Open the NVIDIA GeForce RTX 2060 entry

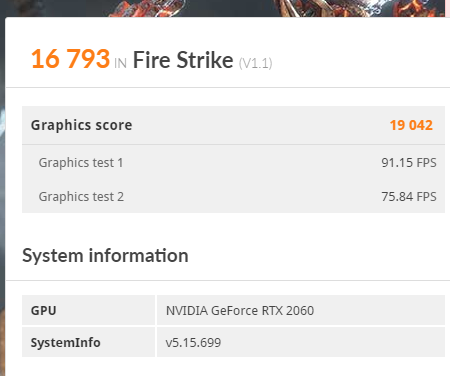240,311
